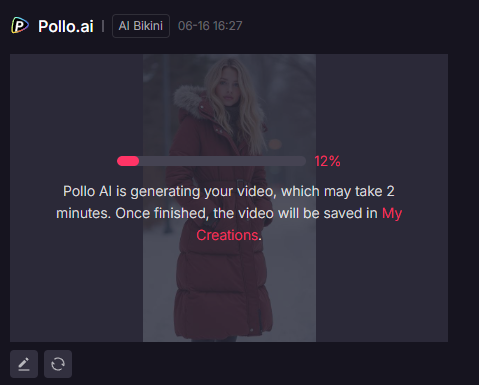The height and width of the screenshot is (385, 479).
Task: Click the vertical divider beside Pollo.ai
Action: point(103,26)
